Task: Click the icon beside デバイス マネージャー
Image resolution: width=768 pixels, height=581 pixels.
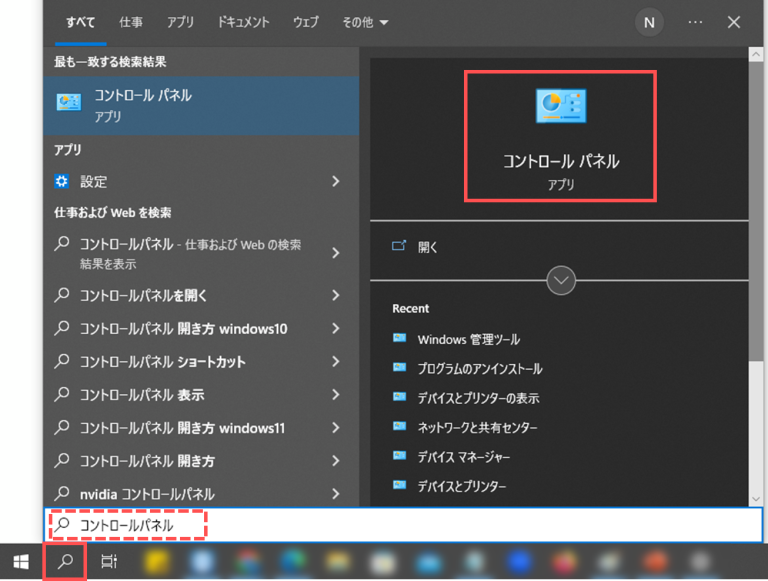Action: (x=400, y=456)
